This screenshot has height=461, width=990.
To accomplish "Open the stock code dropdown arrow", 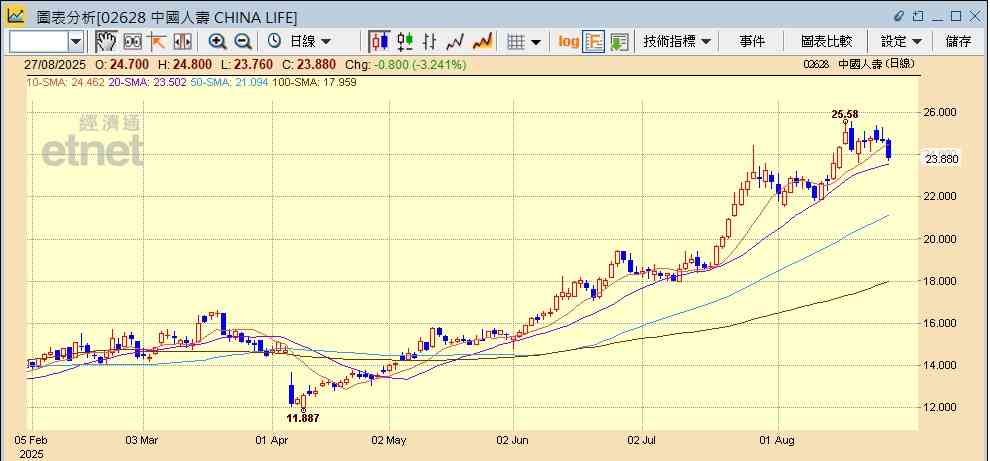I will point(76,42).
